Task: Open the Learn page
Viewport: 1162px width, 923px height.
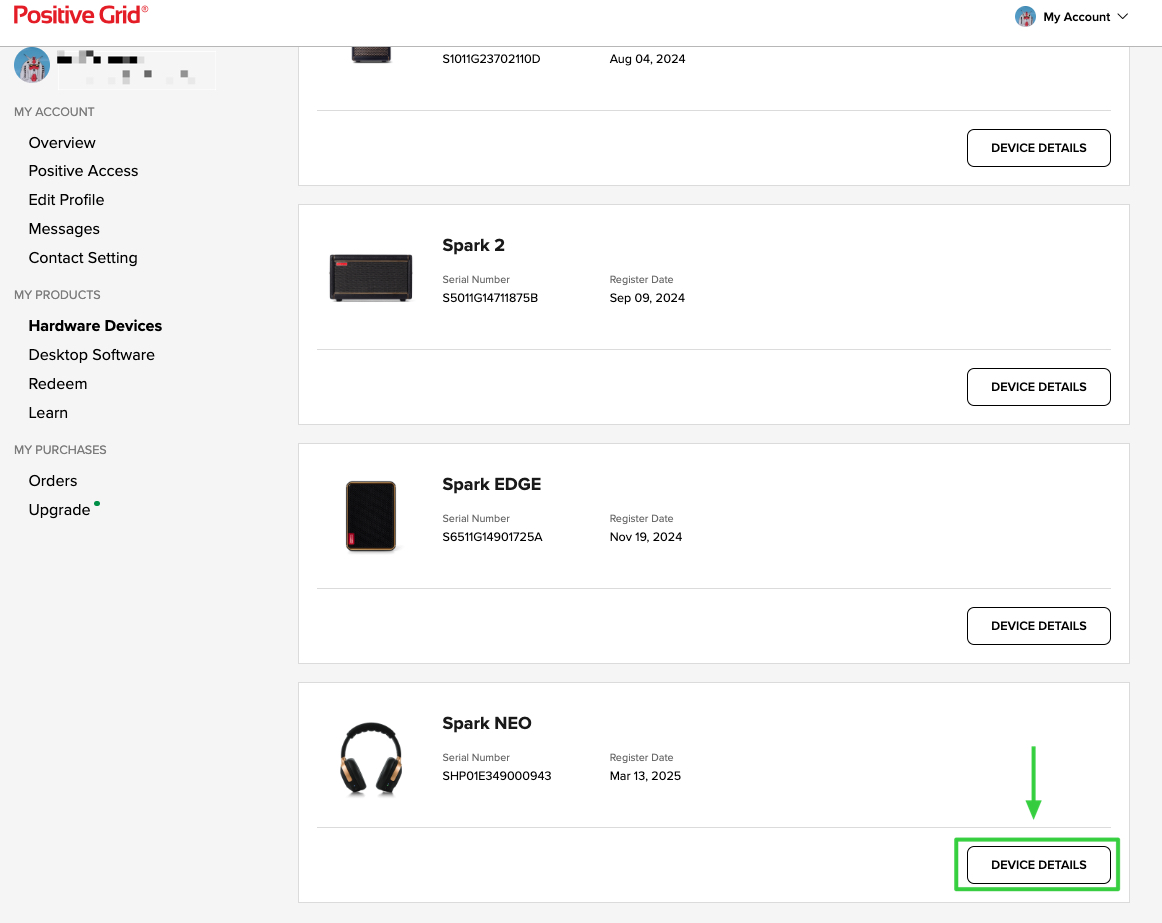Action: pos(48,412)
